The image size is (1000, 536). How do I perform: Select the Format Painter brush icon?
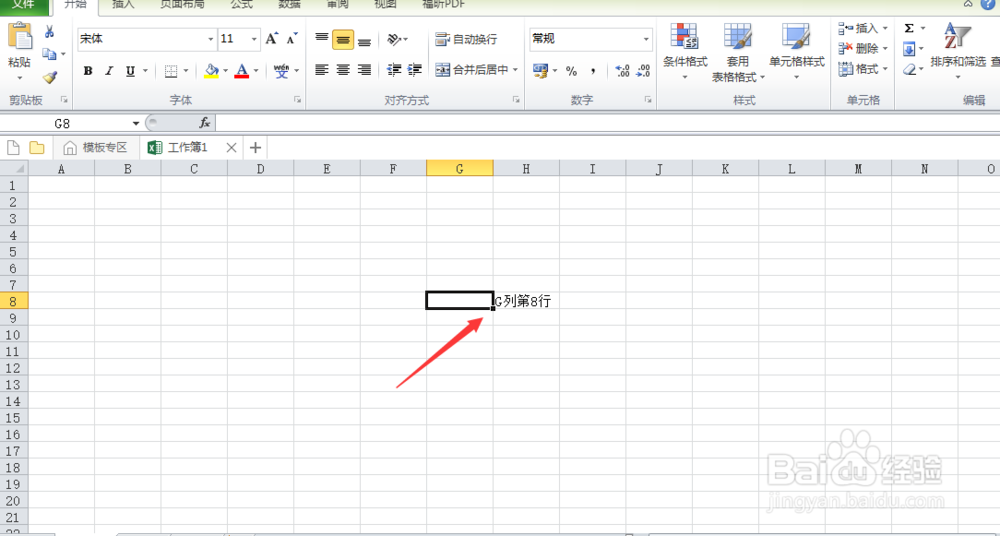tap(50, 77)
